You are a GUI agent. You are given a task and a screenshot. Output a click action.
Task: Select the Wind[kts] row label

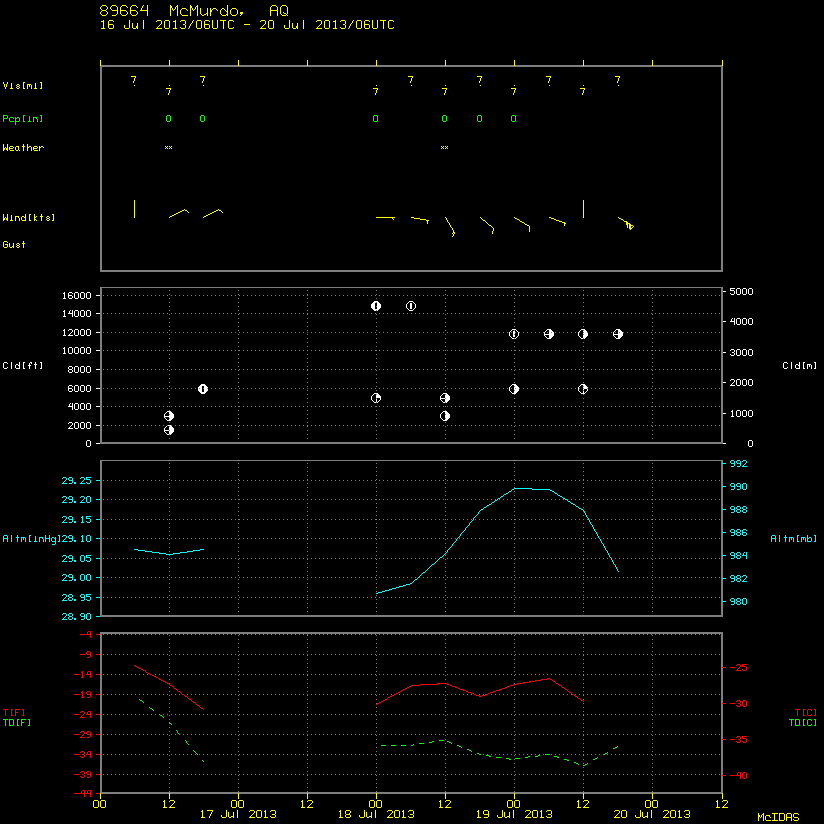[x=28, y=218]
